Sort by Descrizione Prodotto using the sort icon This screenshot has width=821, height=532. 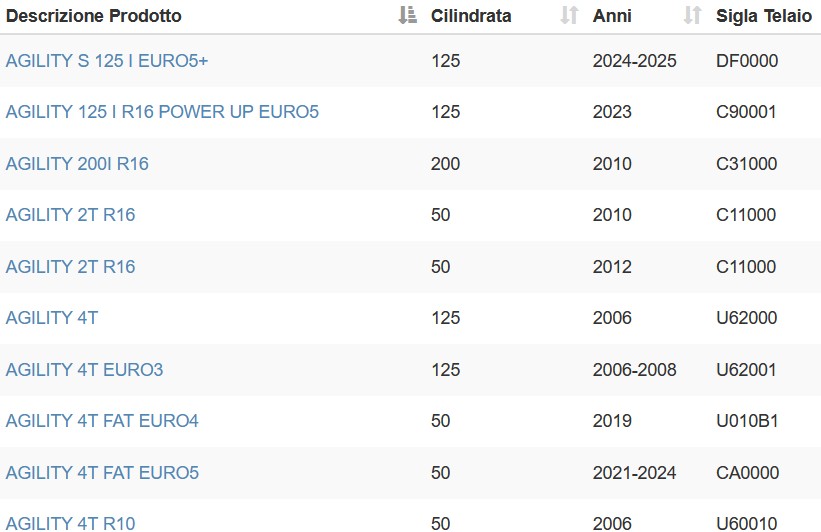pyautogui.click(x=407, y=15)
